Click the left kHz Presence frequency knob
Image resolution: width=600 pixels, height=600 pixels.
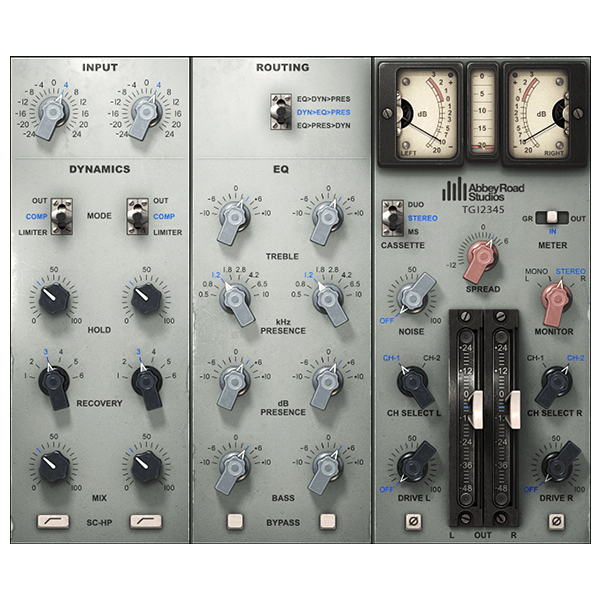235,302
